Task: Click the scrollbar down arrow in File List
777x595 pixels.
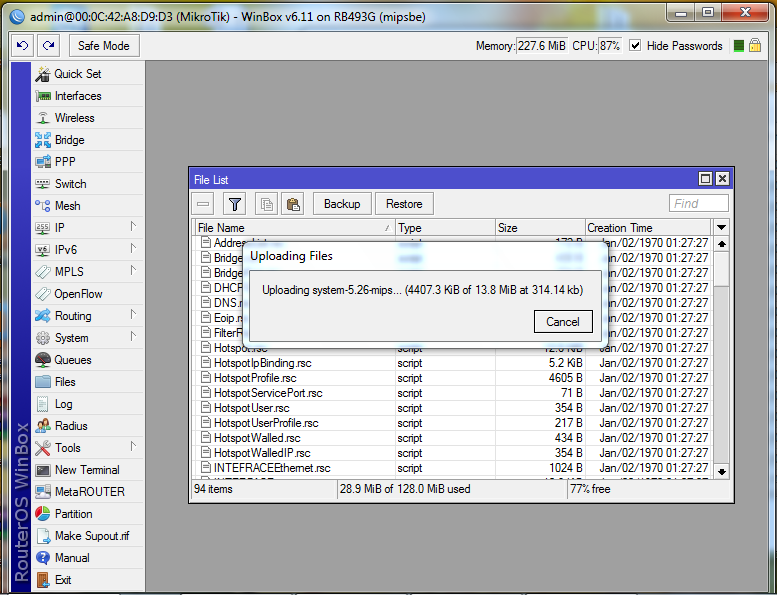Action: click(x=722, y=472)
